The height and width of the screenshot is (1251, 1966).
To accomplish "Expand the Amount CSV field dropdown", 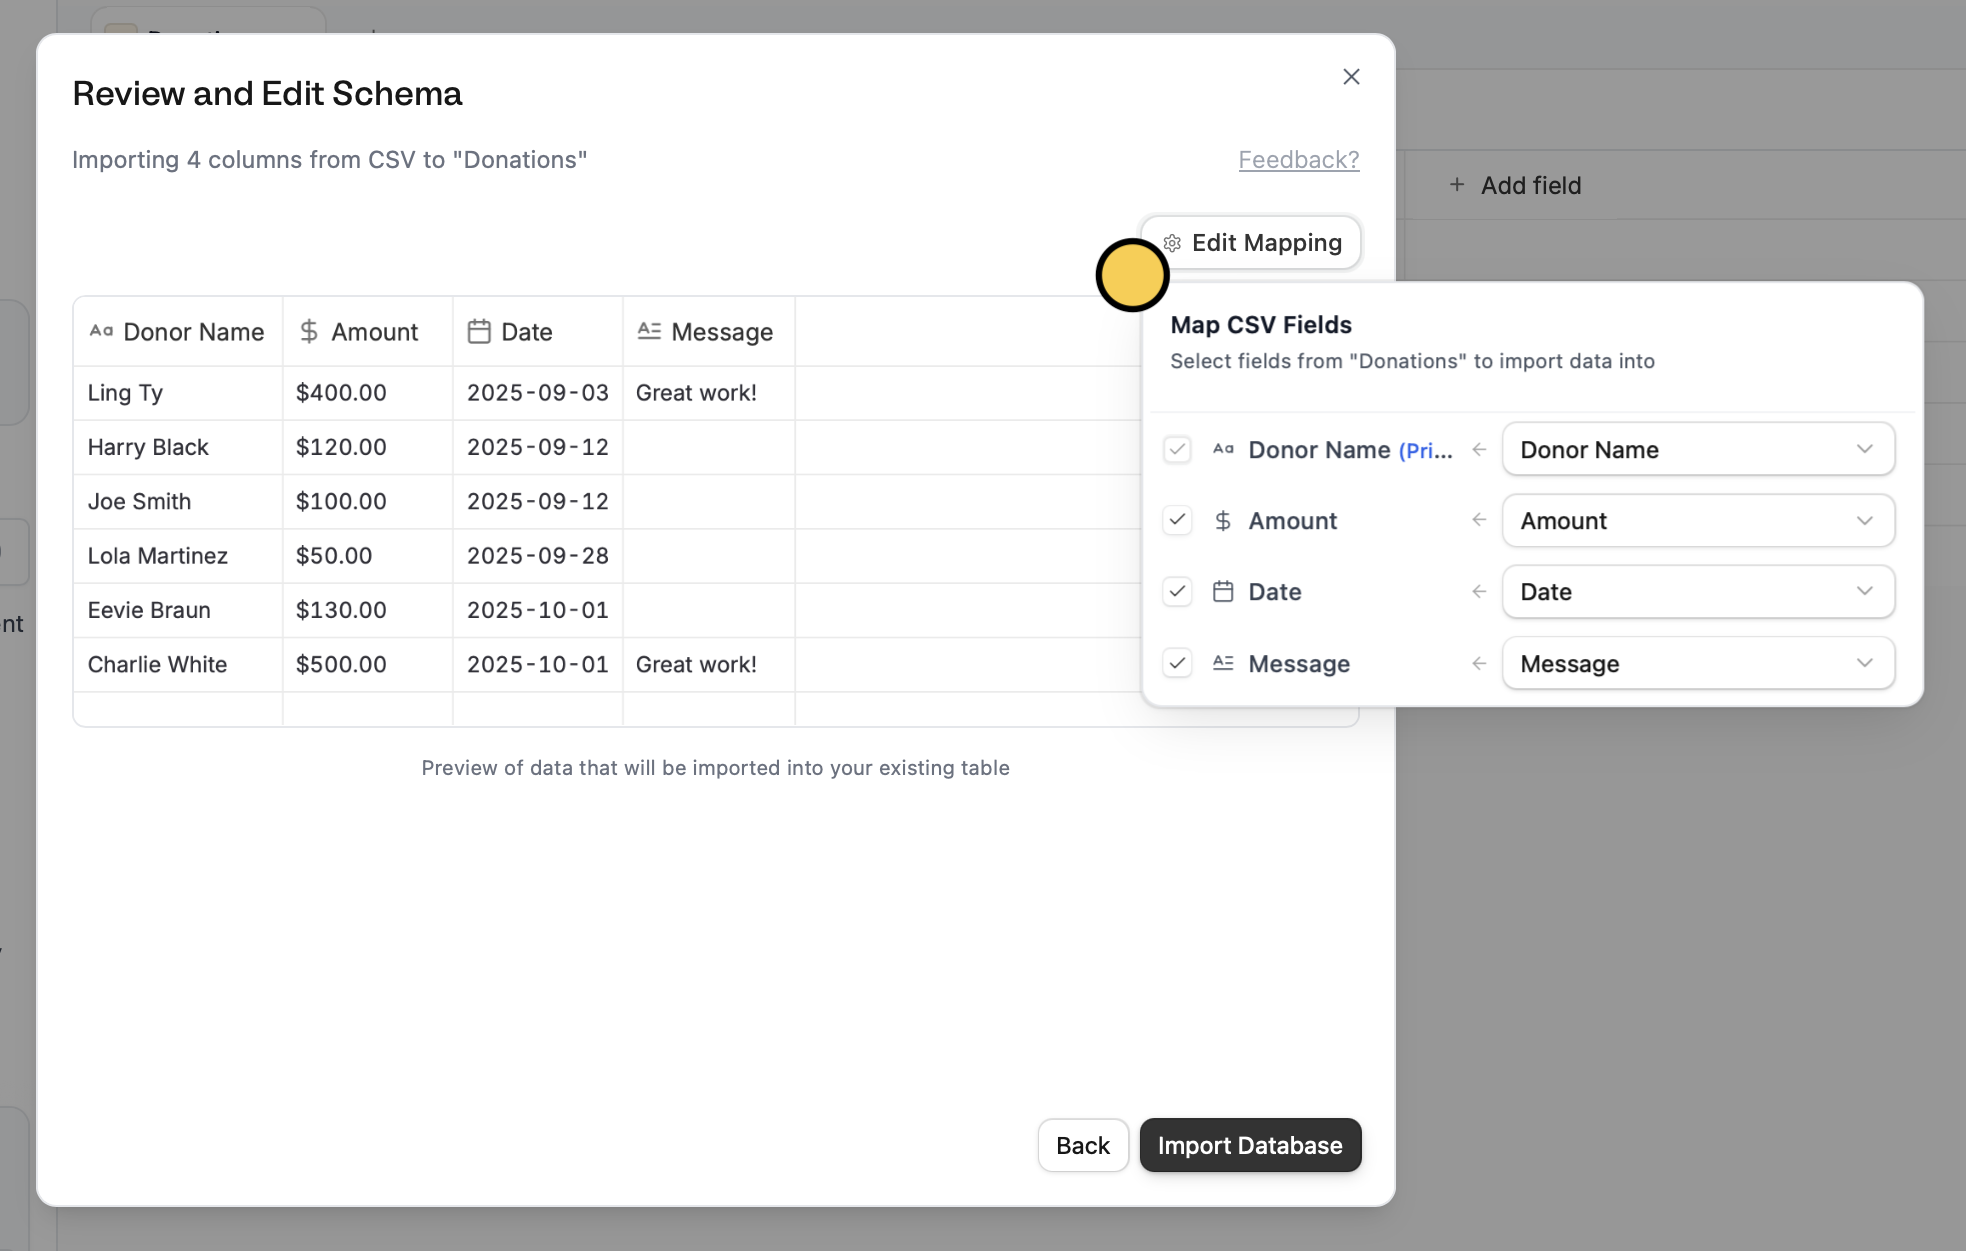I will point(1697,521).
